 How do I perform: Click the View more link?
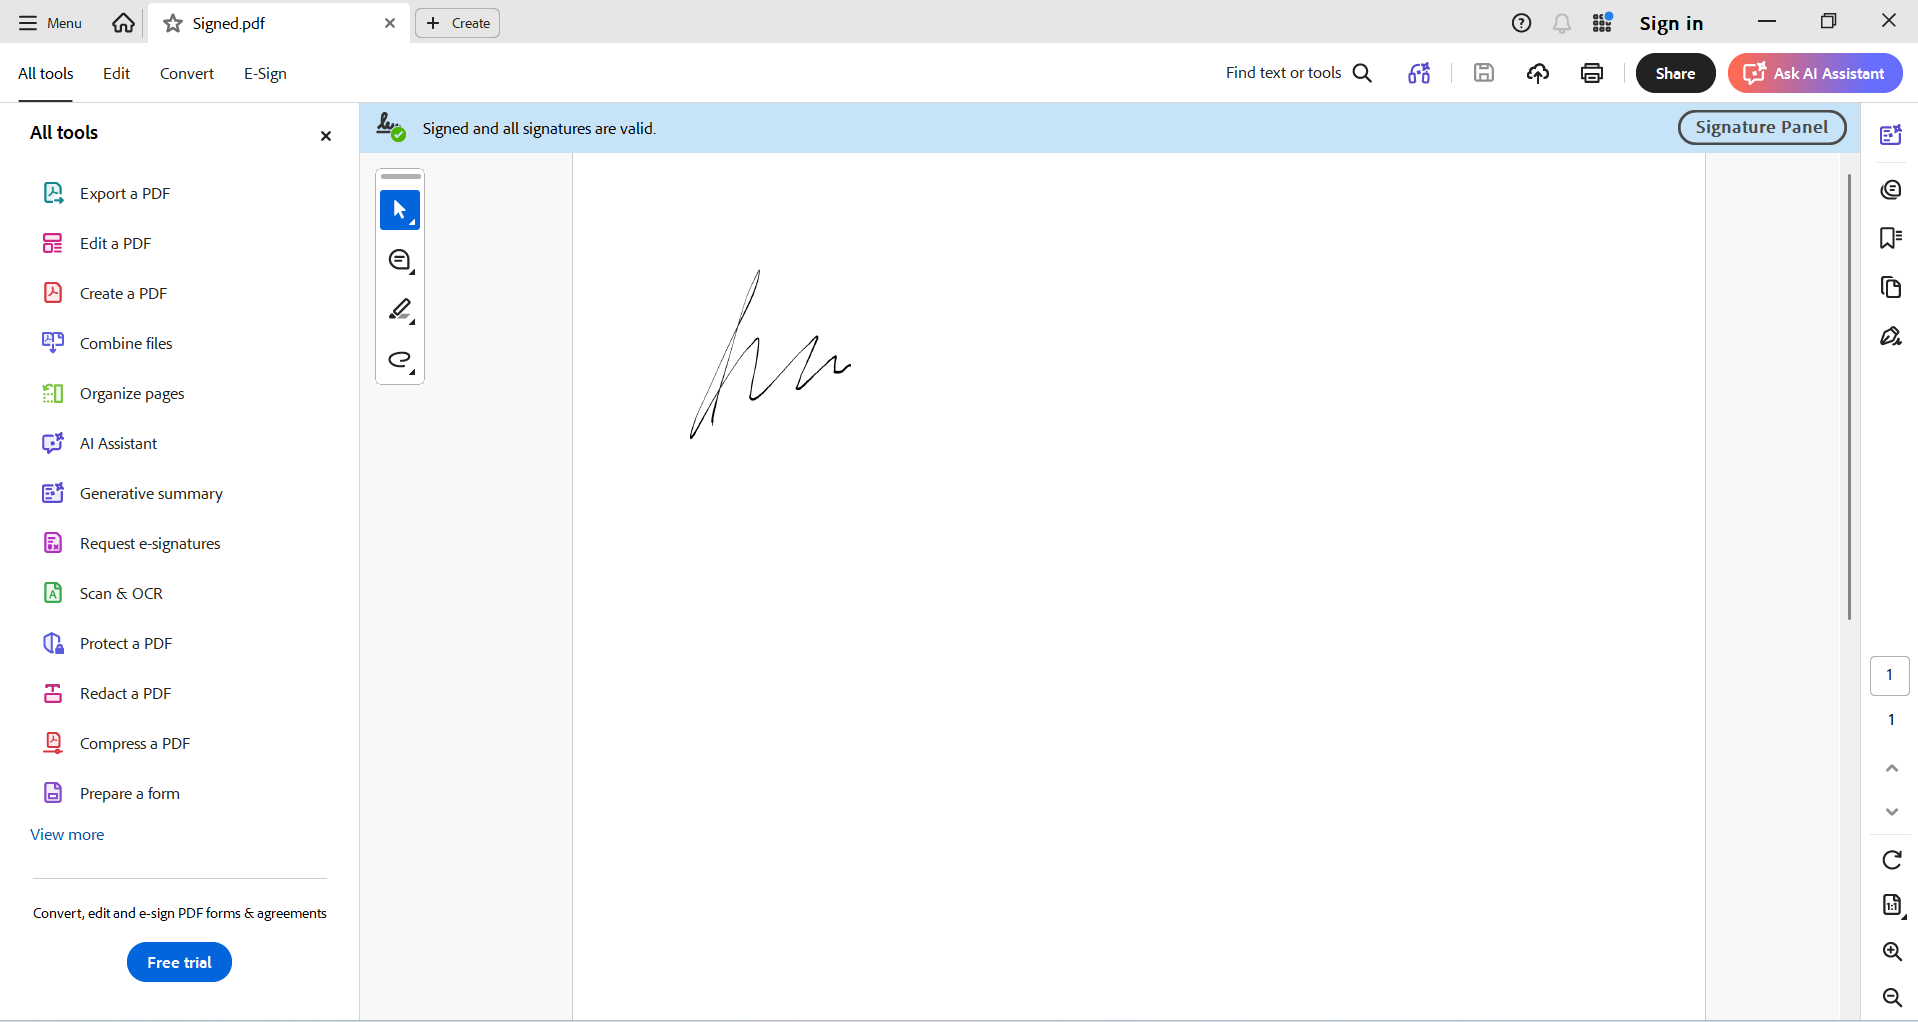[66, 834]
